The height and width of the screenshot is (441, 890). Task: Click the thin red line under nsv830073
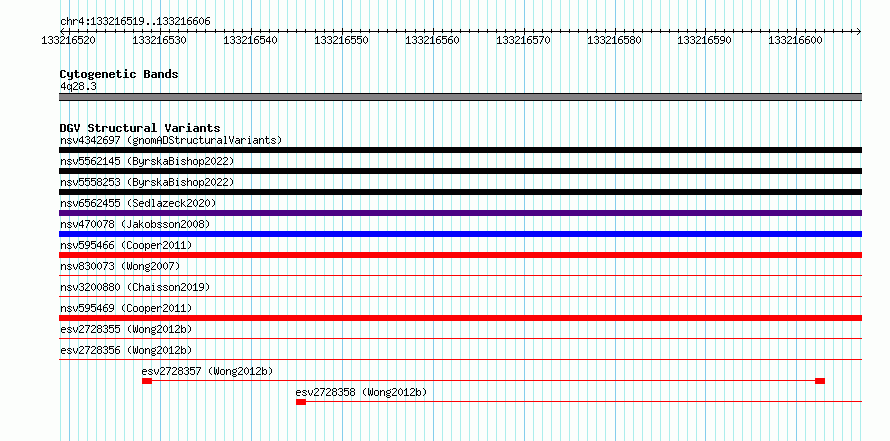coord(460,276)
